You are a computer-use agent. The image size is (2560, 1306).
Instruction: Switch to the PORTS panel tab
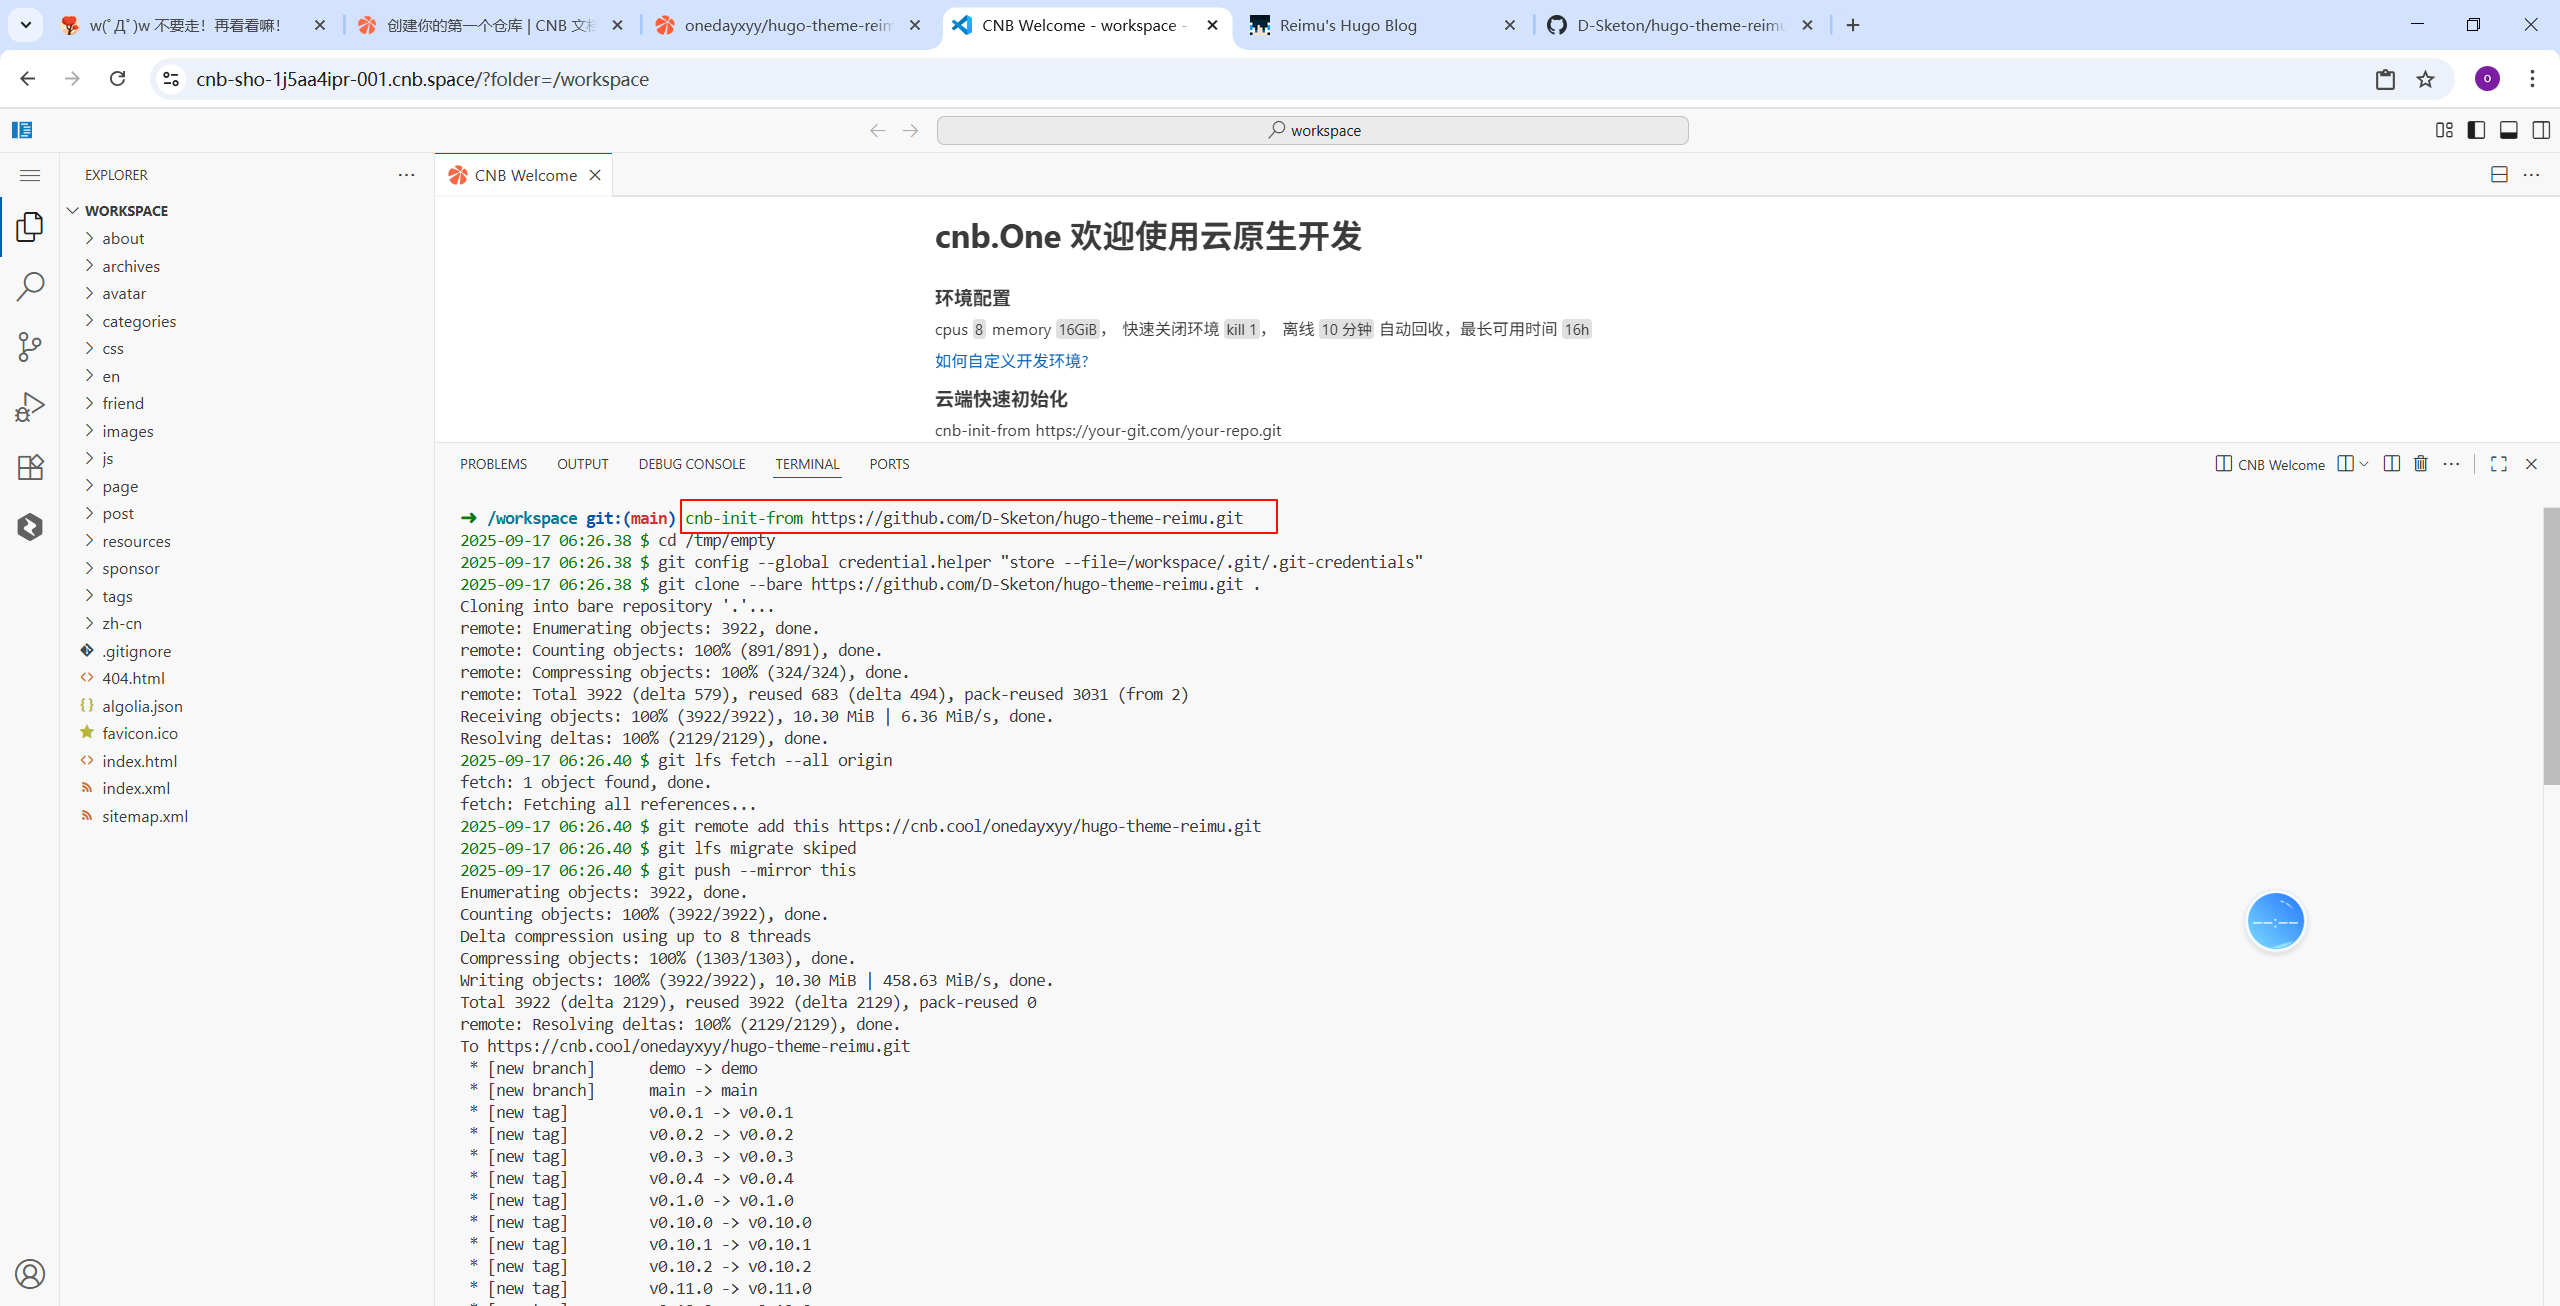click(888, 464)
